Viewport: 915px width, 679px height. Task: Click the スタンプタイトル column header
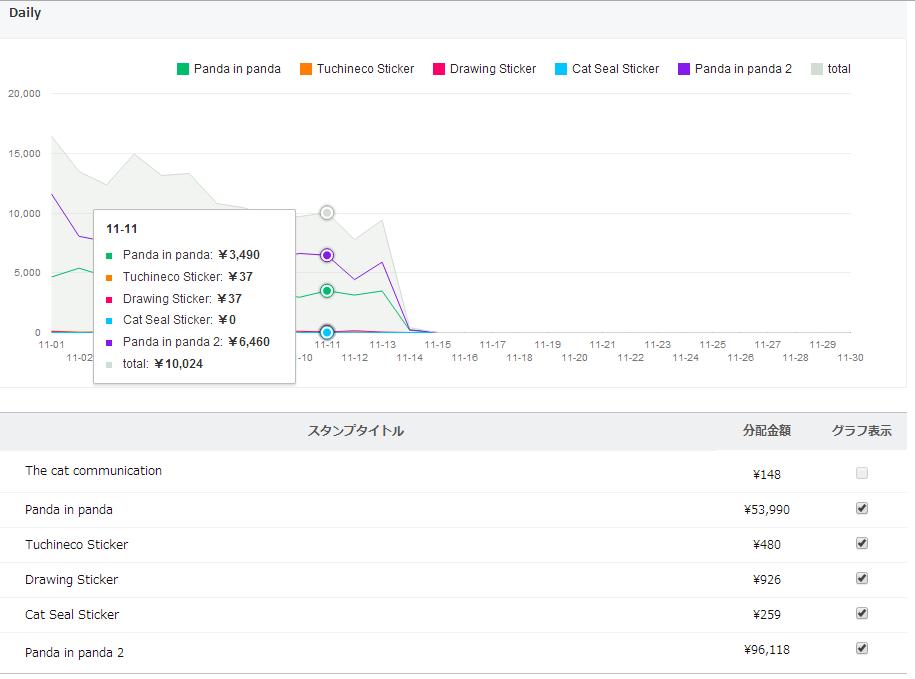coord(356,431)
